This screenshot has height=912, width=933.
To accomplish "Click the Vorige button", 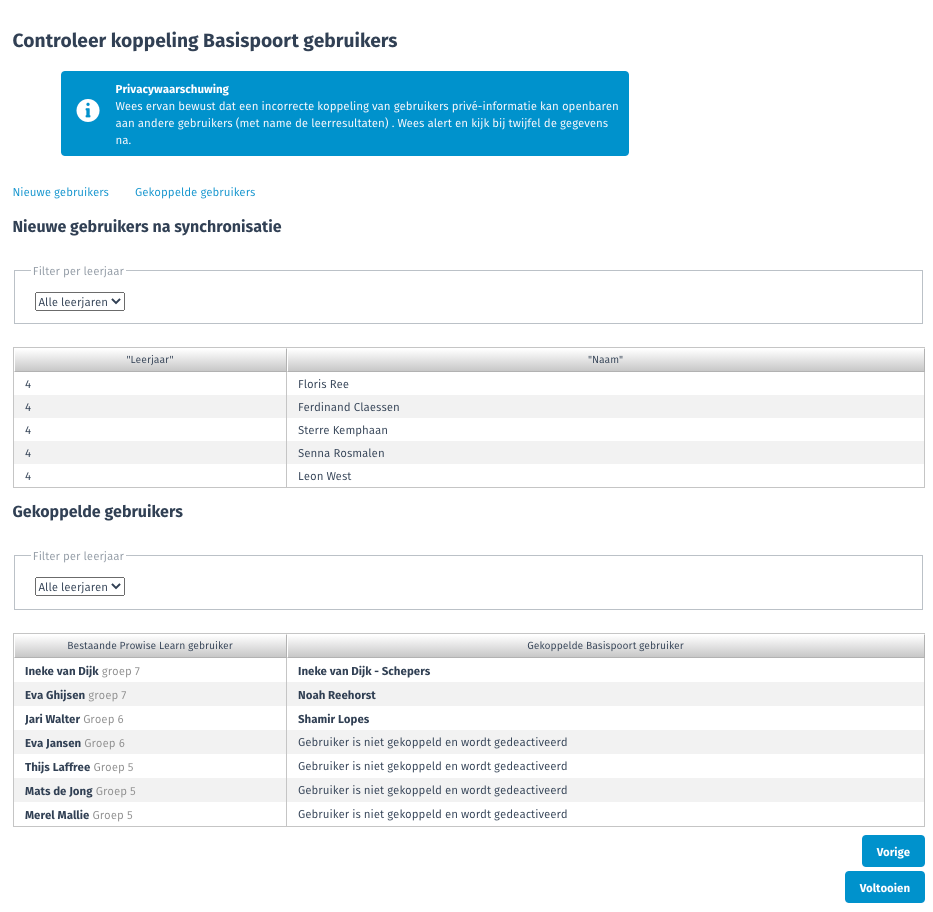I will click(x=892, y=852).
